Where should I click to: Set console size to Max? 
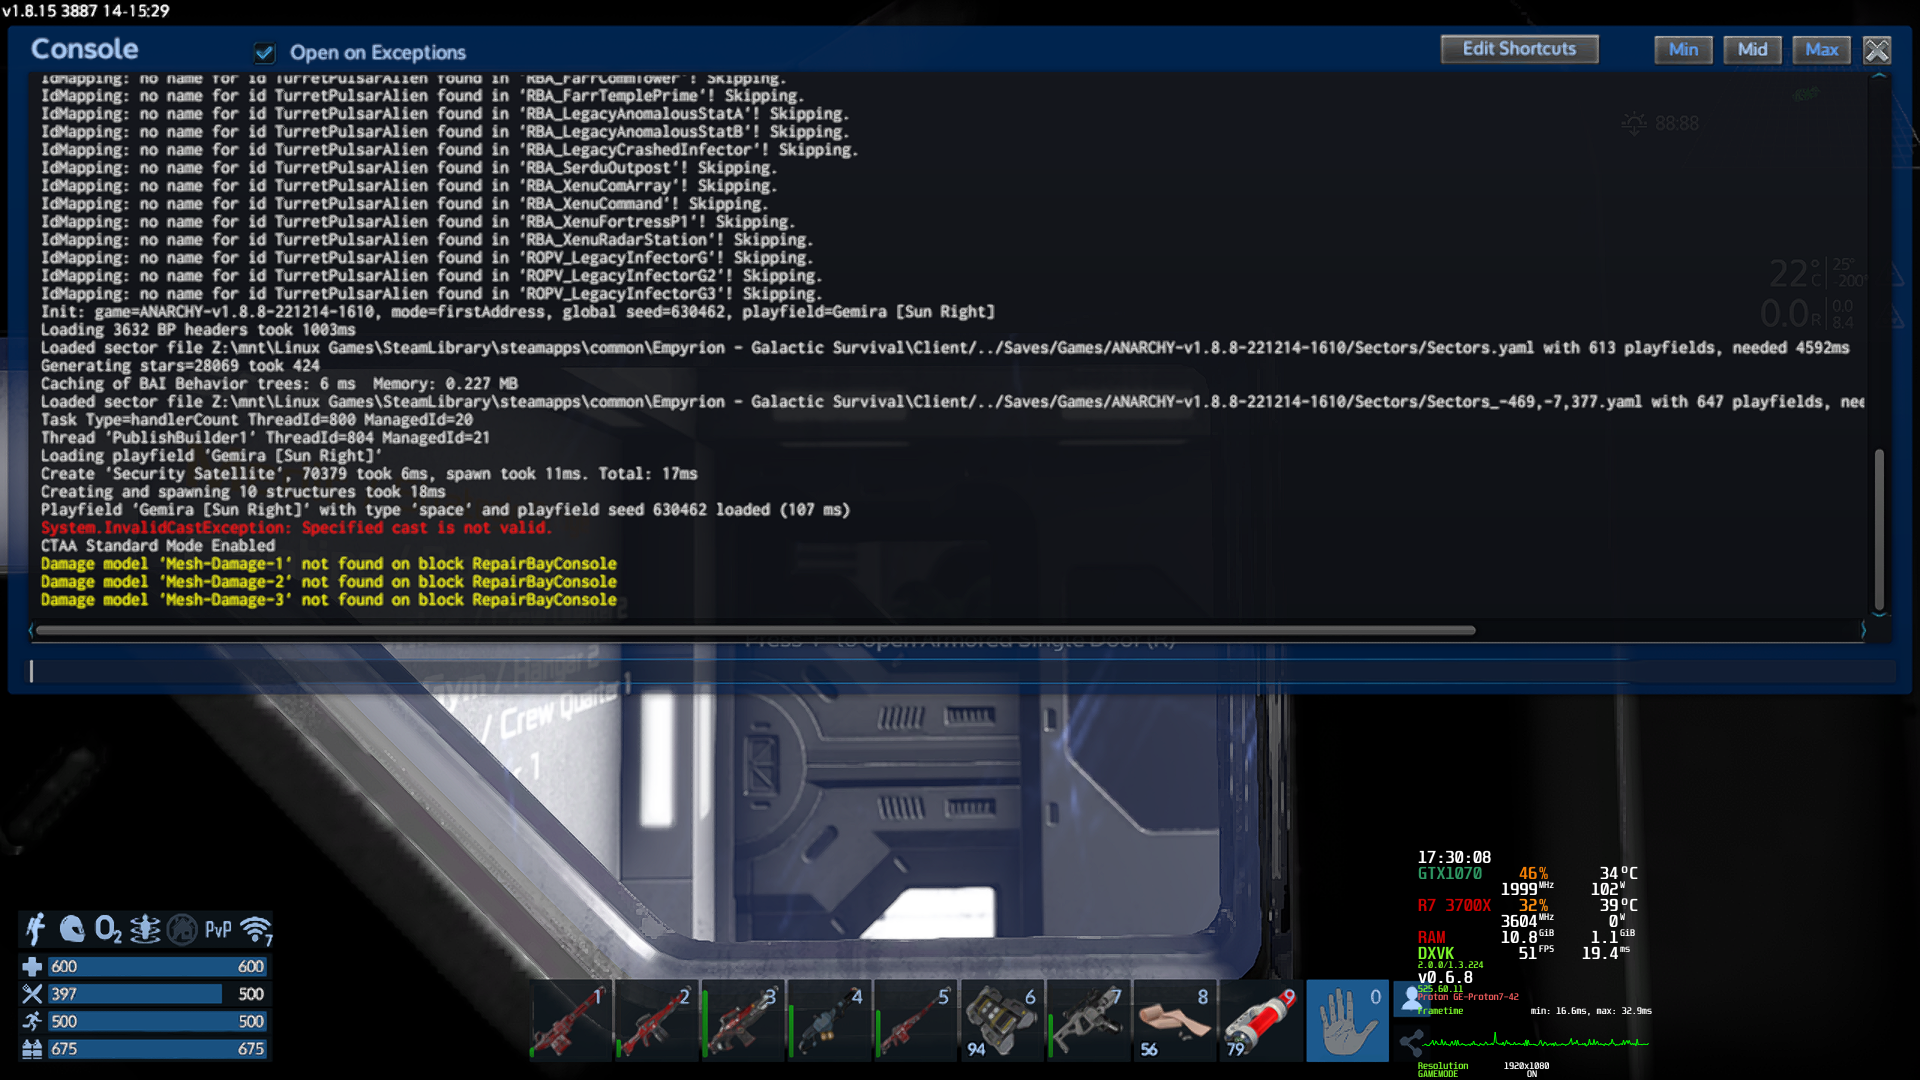click(x=1821, y=50)
